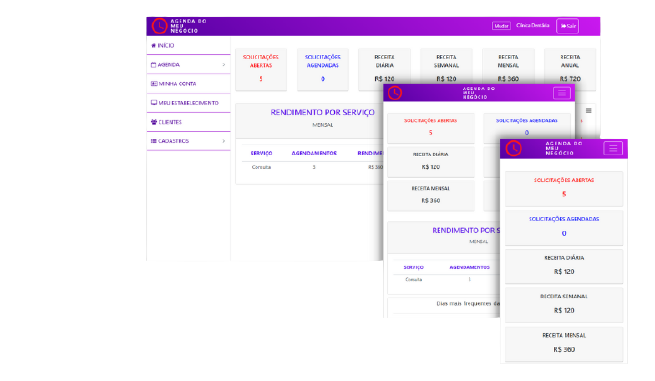The image size is (655, 381).
Task: Click the clock logo in desktop view header
Action: pos(159,26)
